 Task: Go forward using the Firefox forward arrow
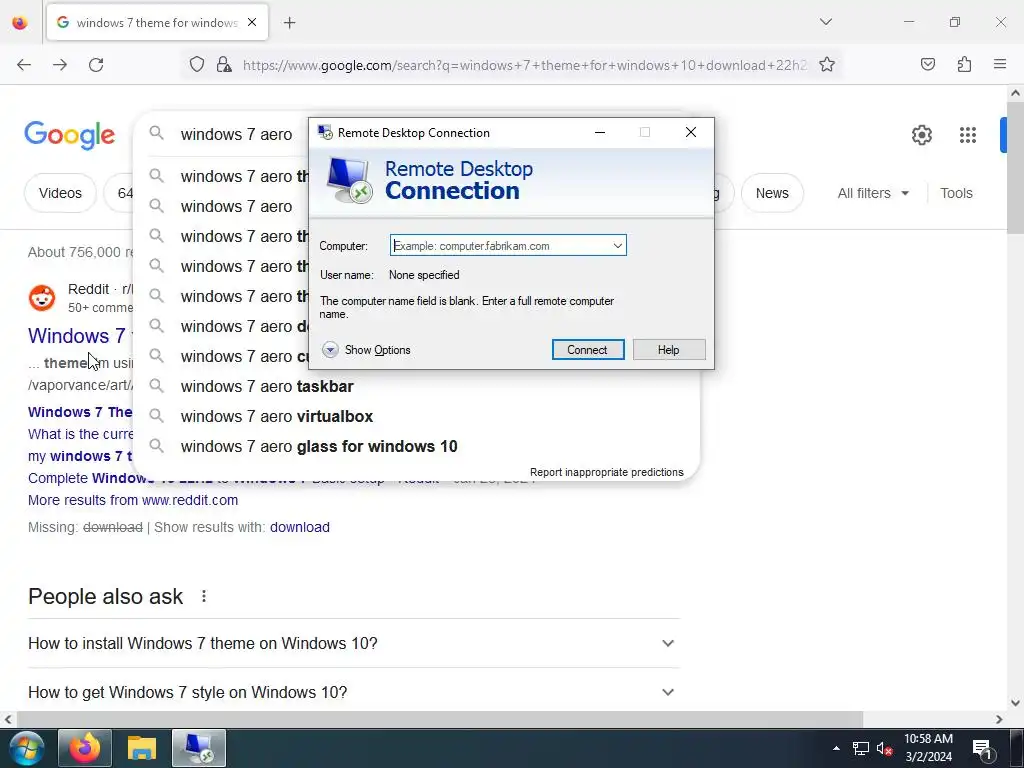(x=60, y=65)
